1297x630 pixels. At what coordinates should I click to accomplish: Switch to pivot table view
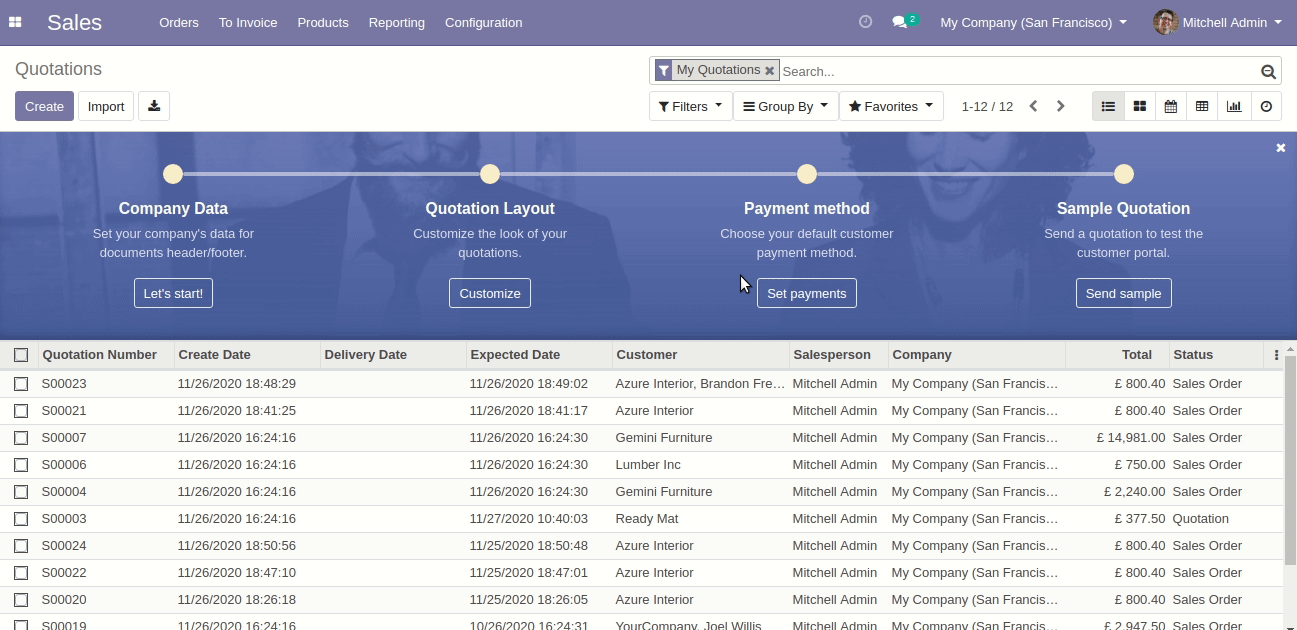tap(1202, 106)
